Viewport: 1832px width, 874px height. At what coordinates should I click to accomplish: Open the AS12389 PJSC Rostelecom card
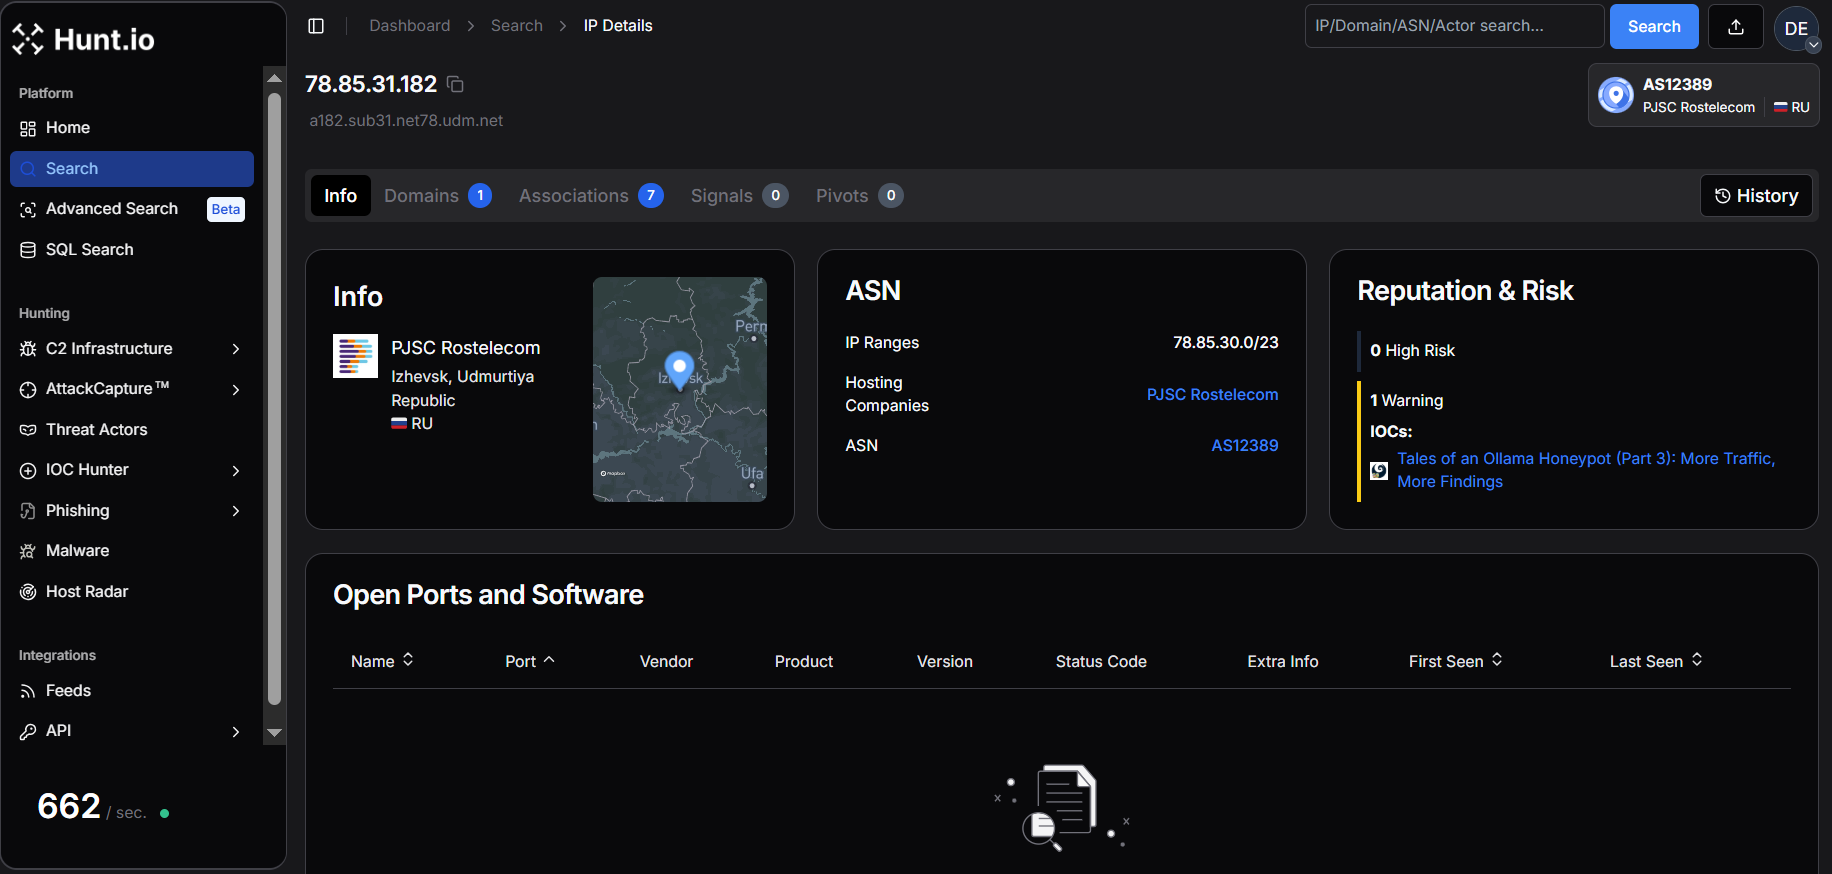[x=1703, y=95]
